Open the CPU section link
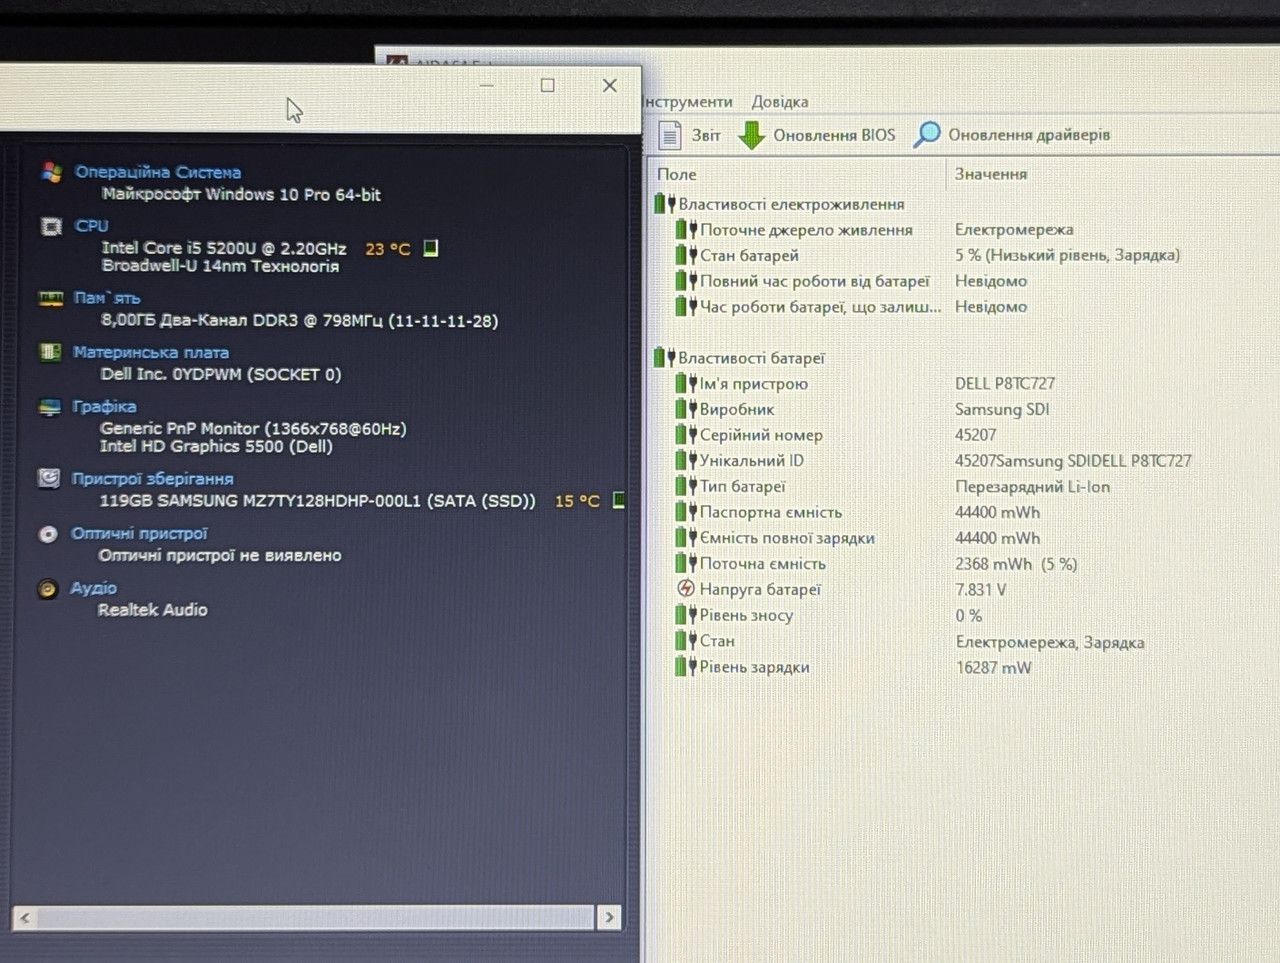The width and height of the screenshot is (1280, 963). (92, 226)
